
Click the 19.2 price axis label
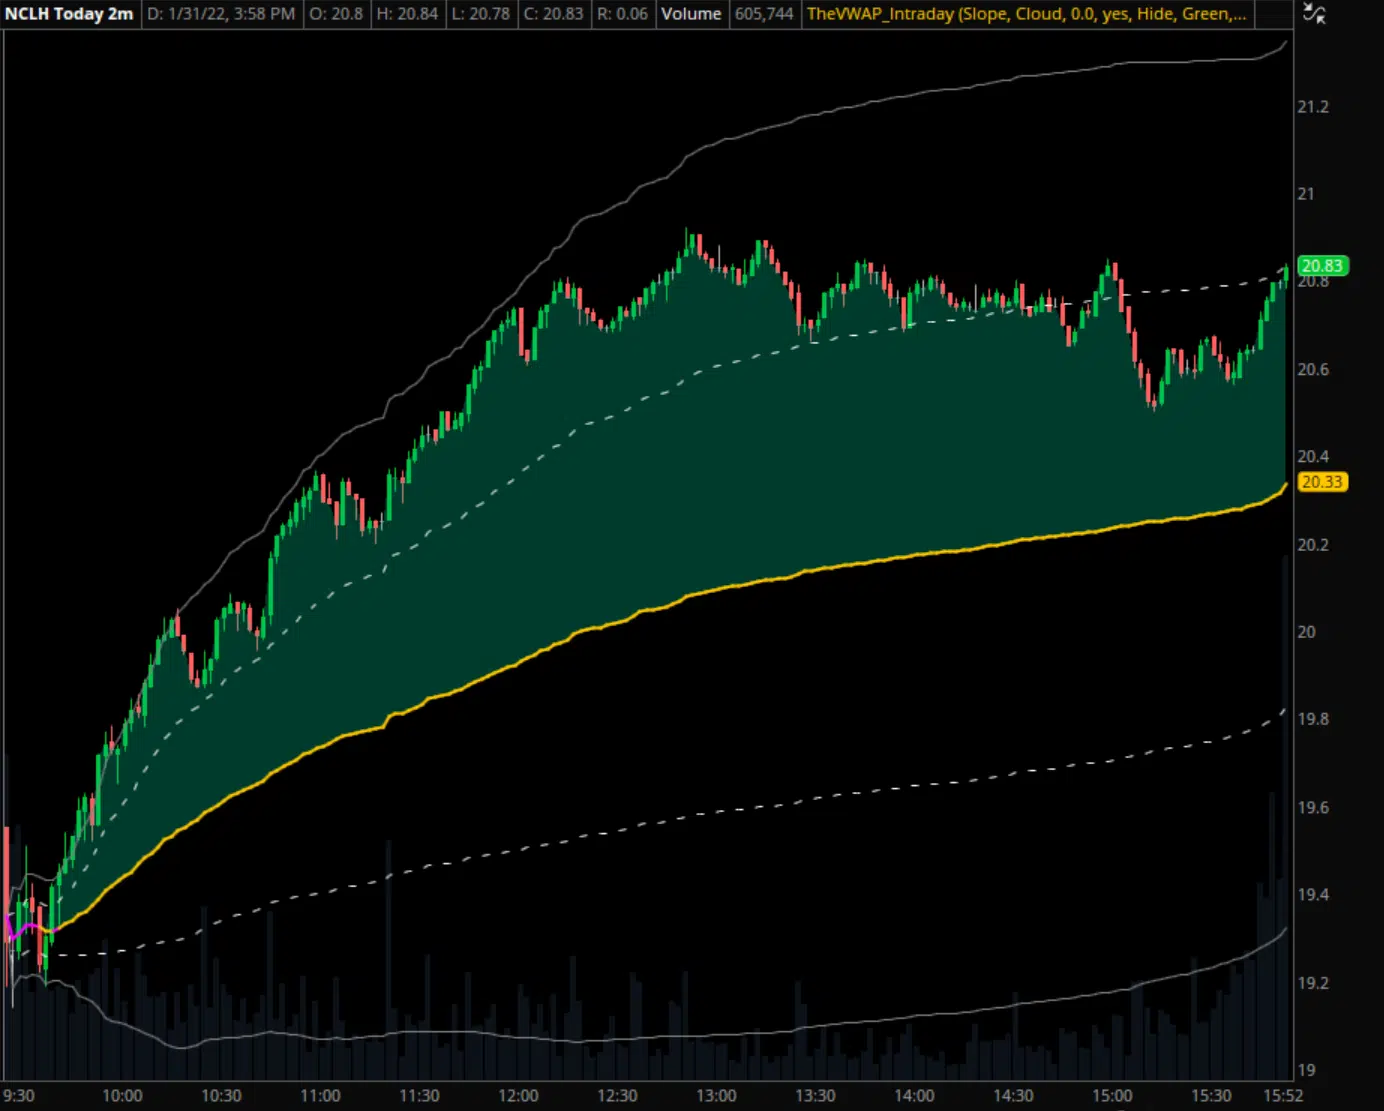(1313, 983)
